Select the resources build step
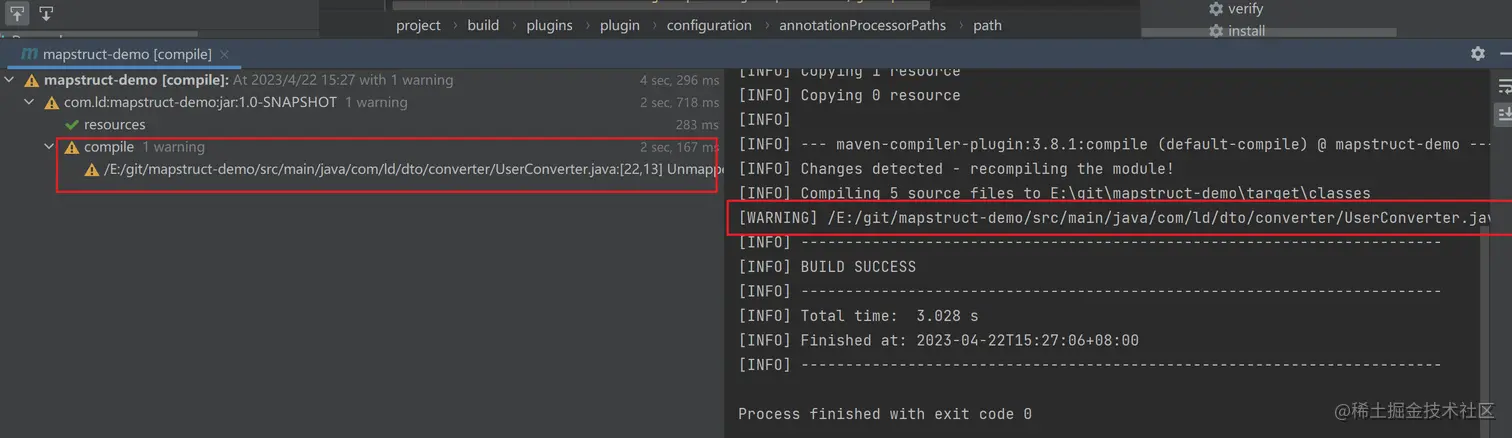Screen dimensions: 1512x438 tap(114, 125)
